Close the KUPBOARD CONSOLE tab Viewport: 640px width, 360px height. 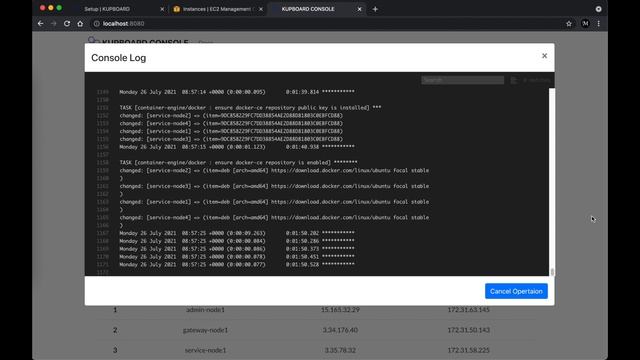(359, 9)
